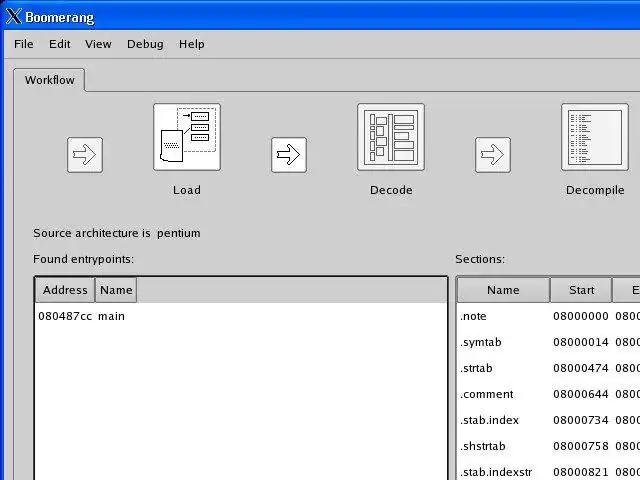Click the Source architecture is pentium text

[x=117, y=233]
